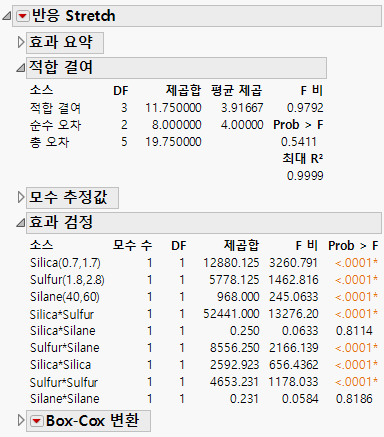Click the 적합 결여 source row label
Image resolution: width=384 pixels, height=437 pixels.
55,108
